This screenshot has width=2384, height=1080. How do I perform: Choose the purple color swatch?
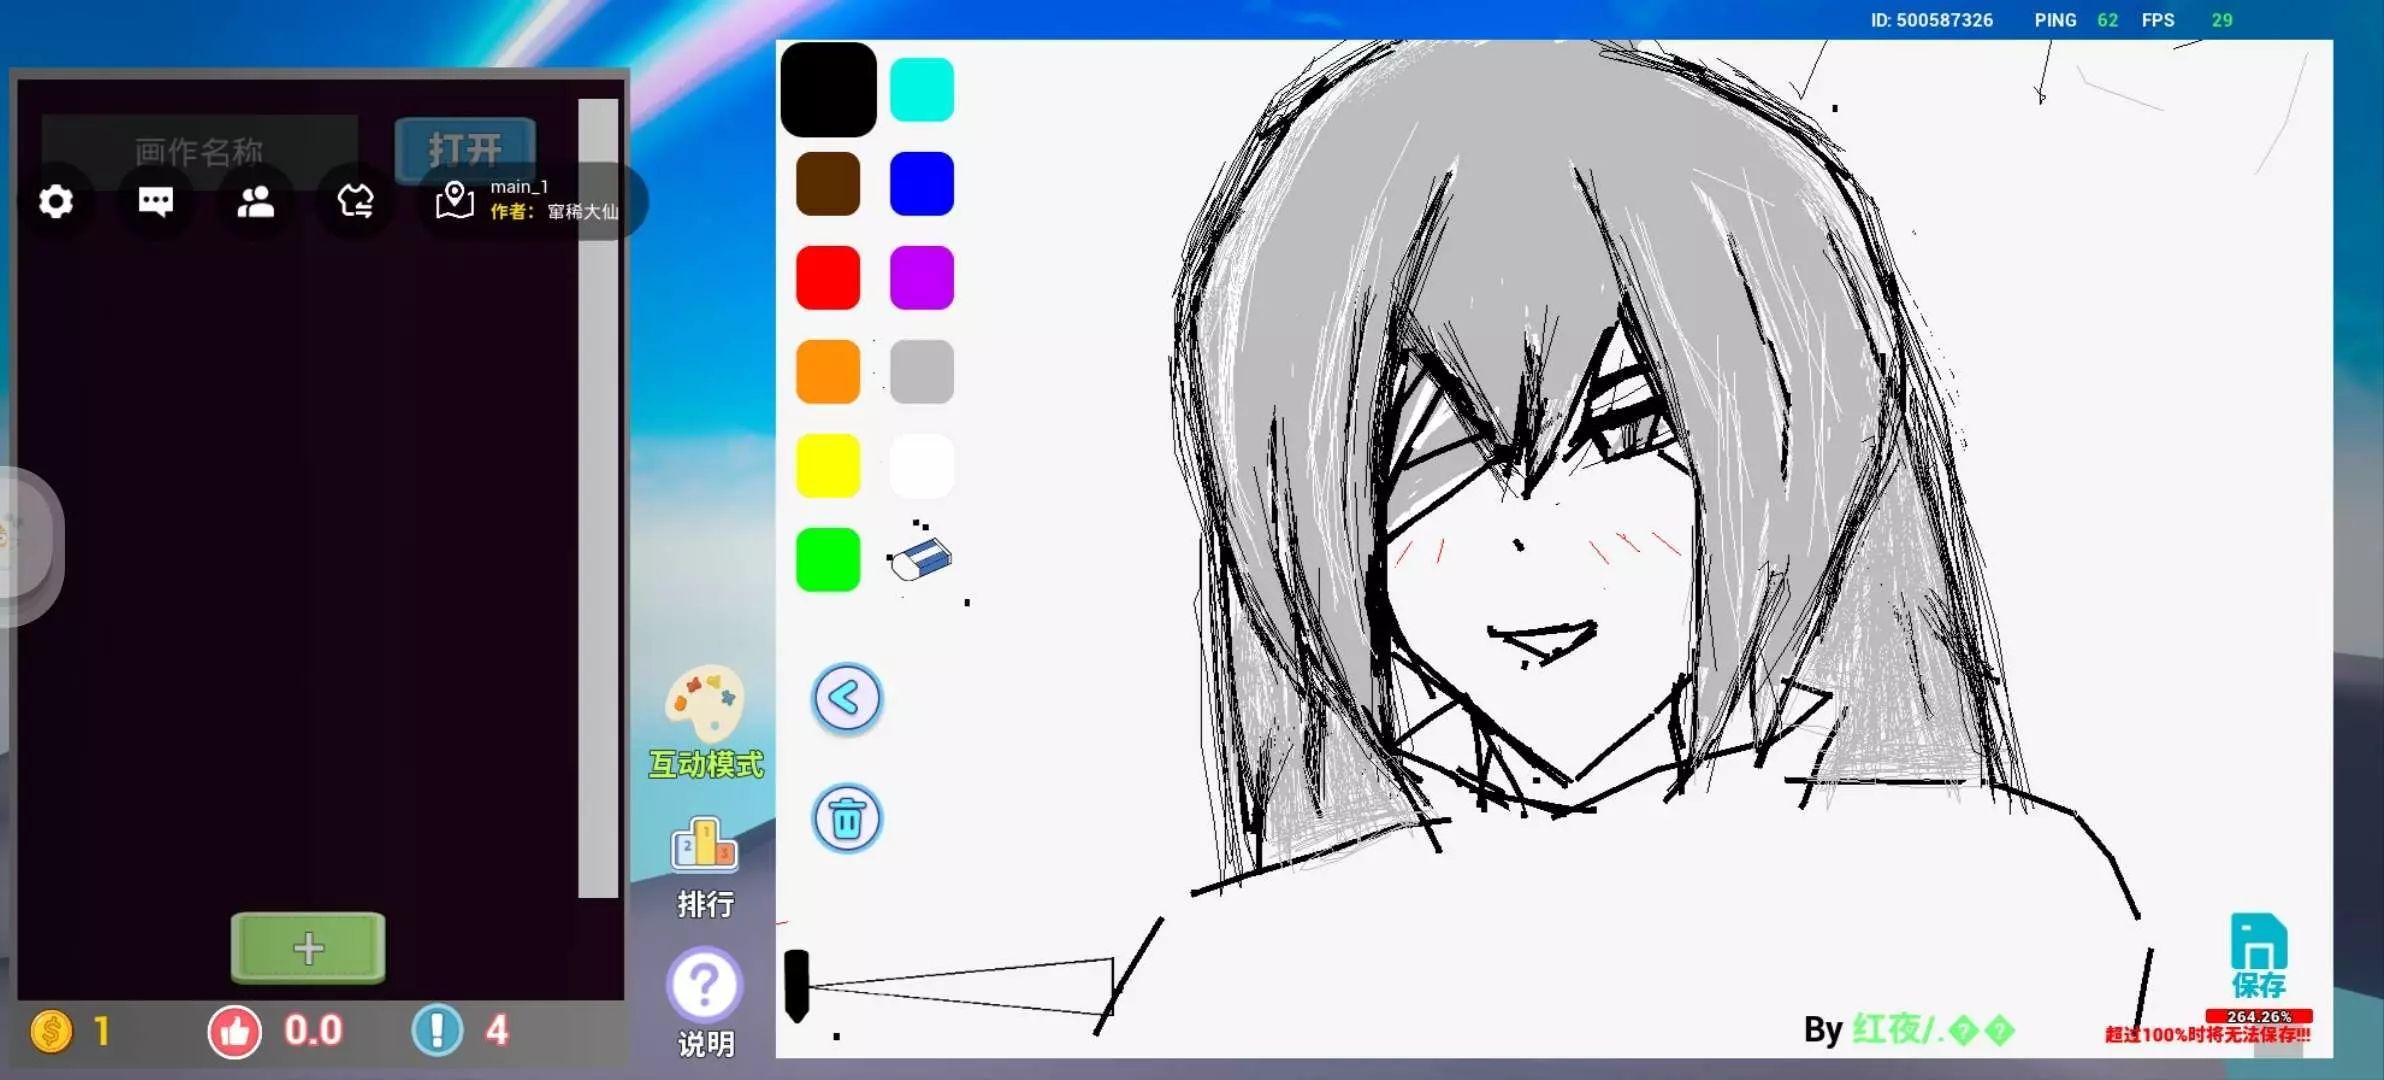pyautogui.click(x=921, y=278)
